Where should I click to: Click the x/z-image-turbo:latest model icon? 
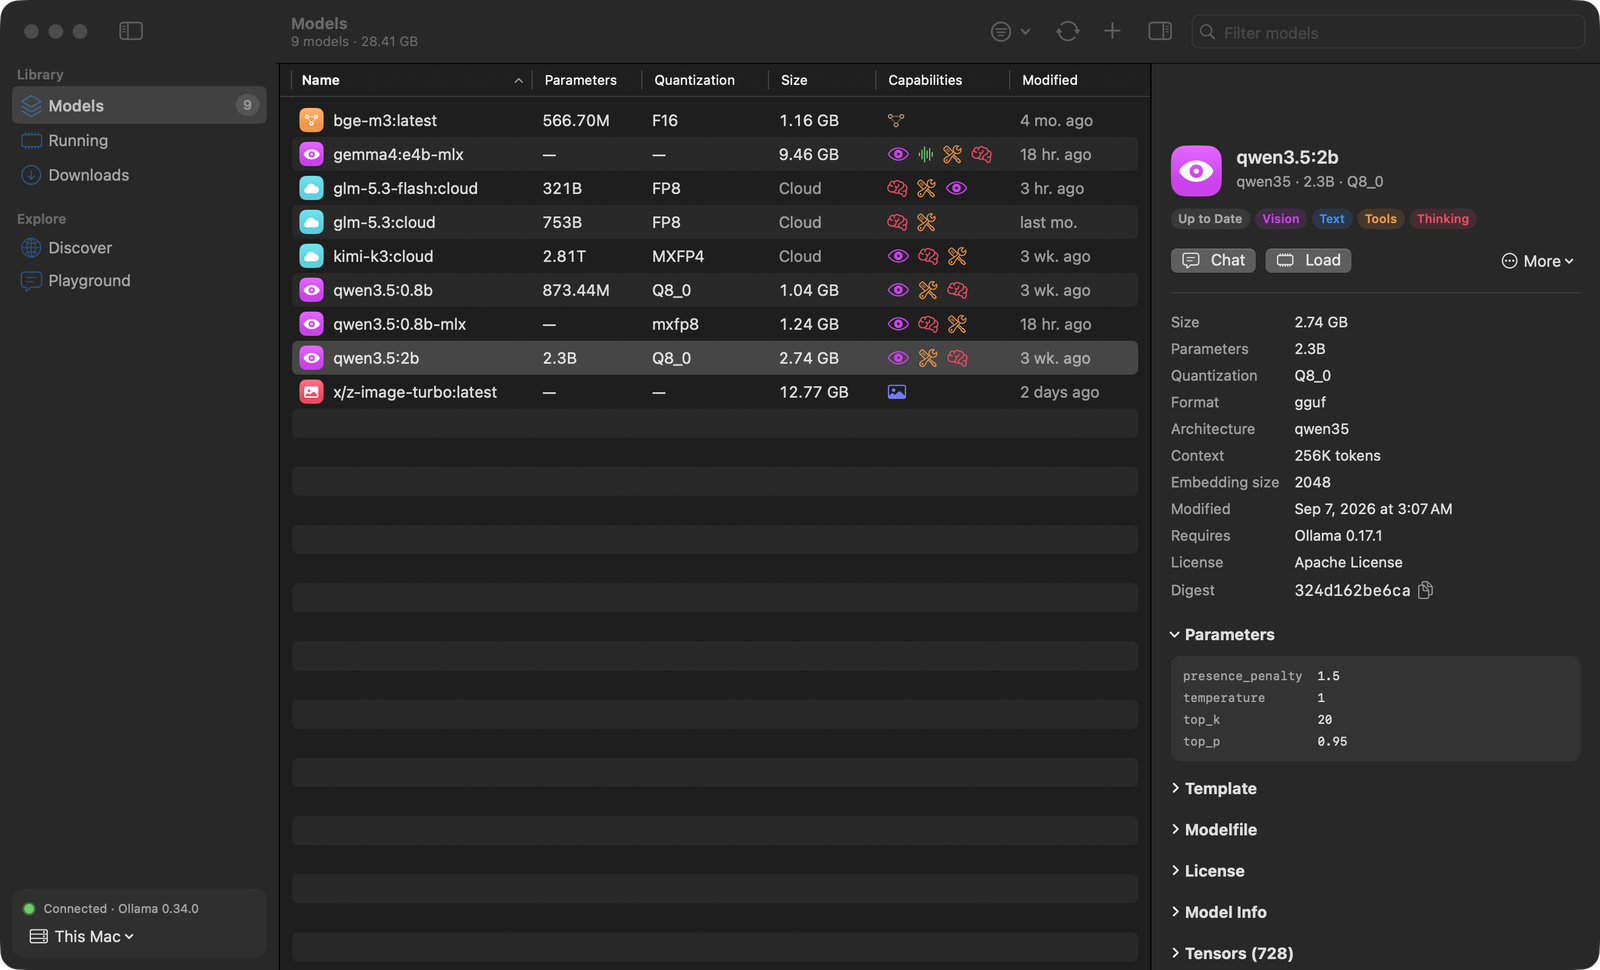click(312, 392)
